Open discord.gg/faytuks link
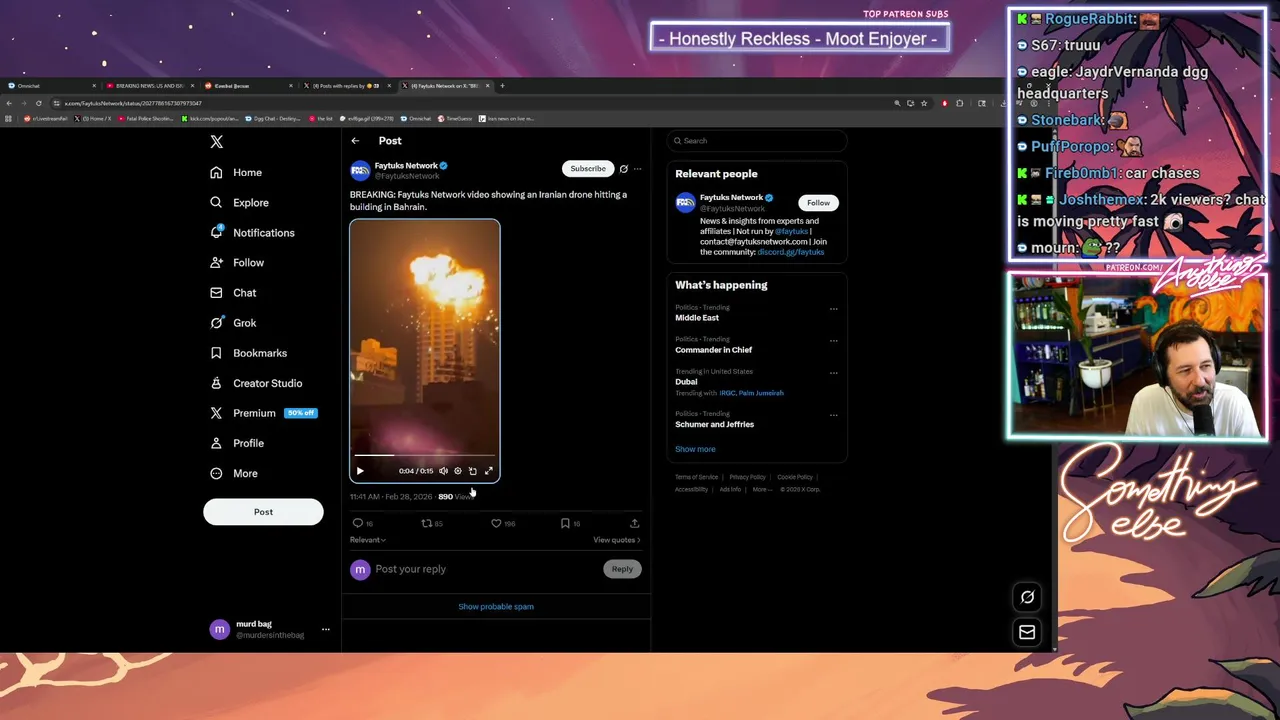This screenshot has width=1280, height=720. point(791,252)
